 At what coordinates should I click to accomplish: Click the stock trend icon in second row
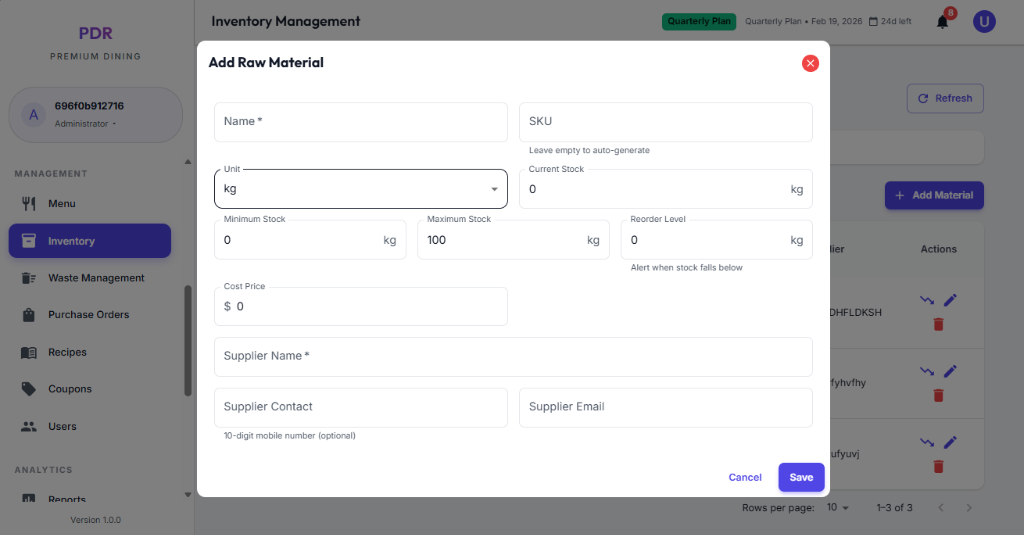(927, 371)
